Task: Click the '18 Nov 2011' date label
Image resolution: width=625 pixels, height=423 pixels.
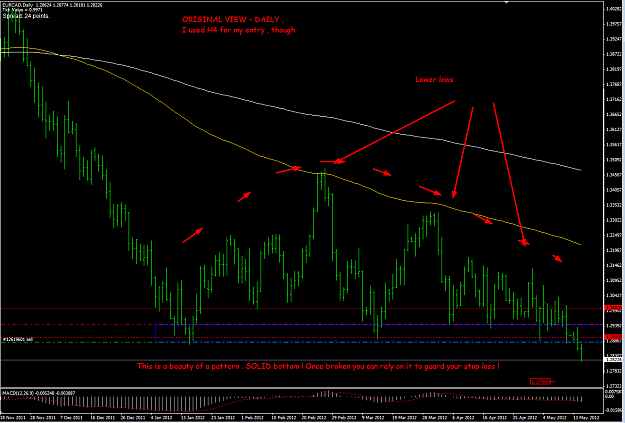Action: [12, 417]
